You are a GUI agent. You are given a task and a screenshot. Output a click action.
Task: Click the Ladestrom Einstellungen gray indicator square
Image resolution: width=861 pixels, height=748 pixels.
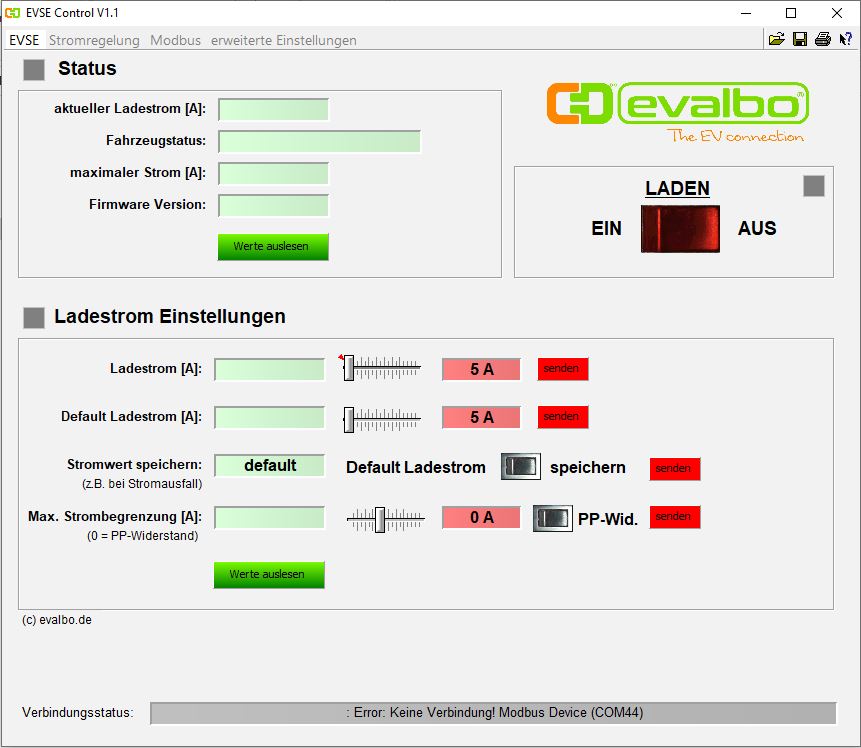34,317
